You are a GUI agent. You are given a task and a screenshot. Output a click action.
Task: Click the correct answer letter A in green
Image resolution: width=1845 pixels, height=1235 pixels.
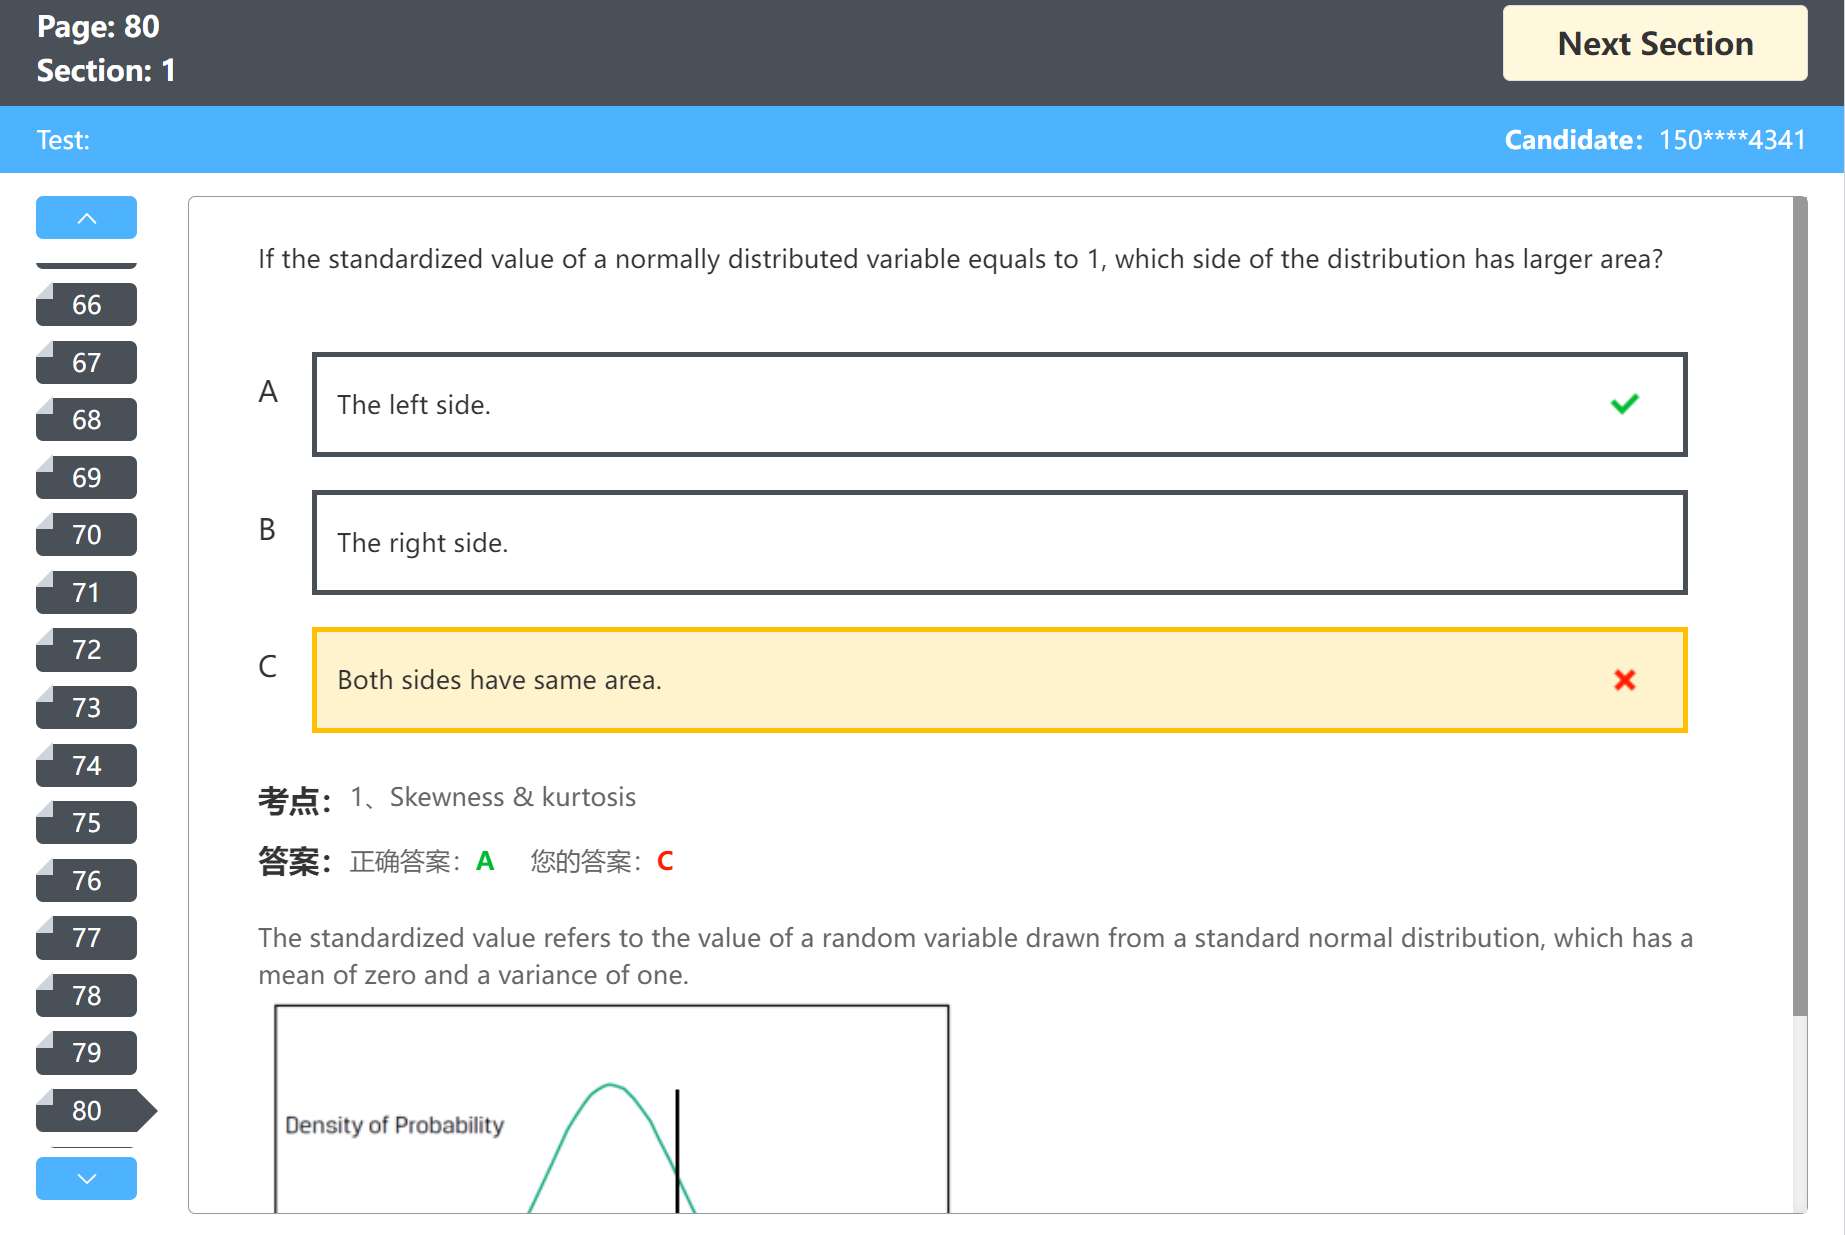[x=485, y=861]
